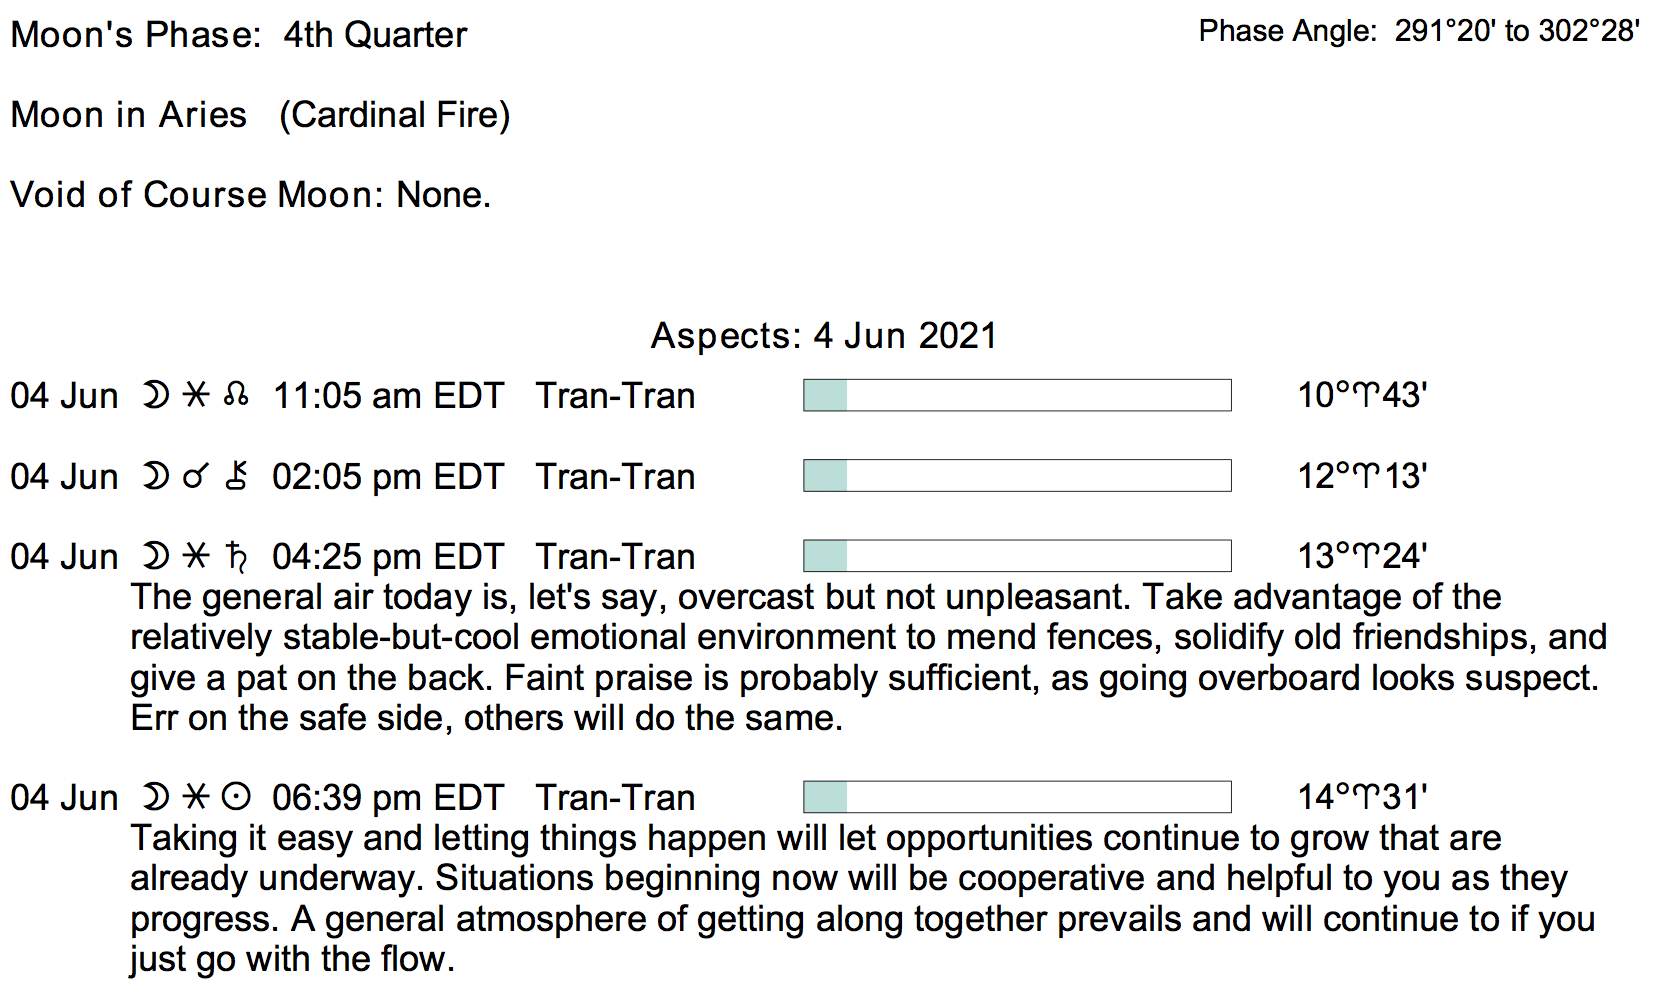Select the Sun glyph in the 06:39 pm row
1678x998 pixels.
(x=236, y=797)
